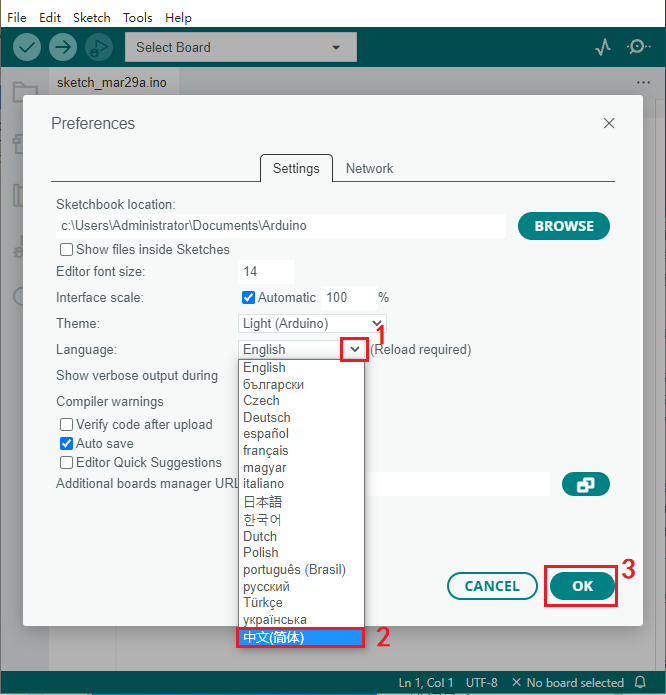Select português (Brasil) in language list
Screen dimensions: 666x695
(x=301, y=570)
